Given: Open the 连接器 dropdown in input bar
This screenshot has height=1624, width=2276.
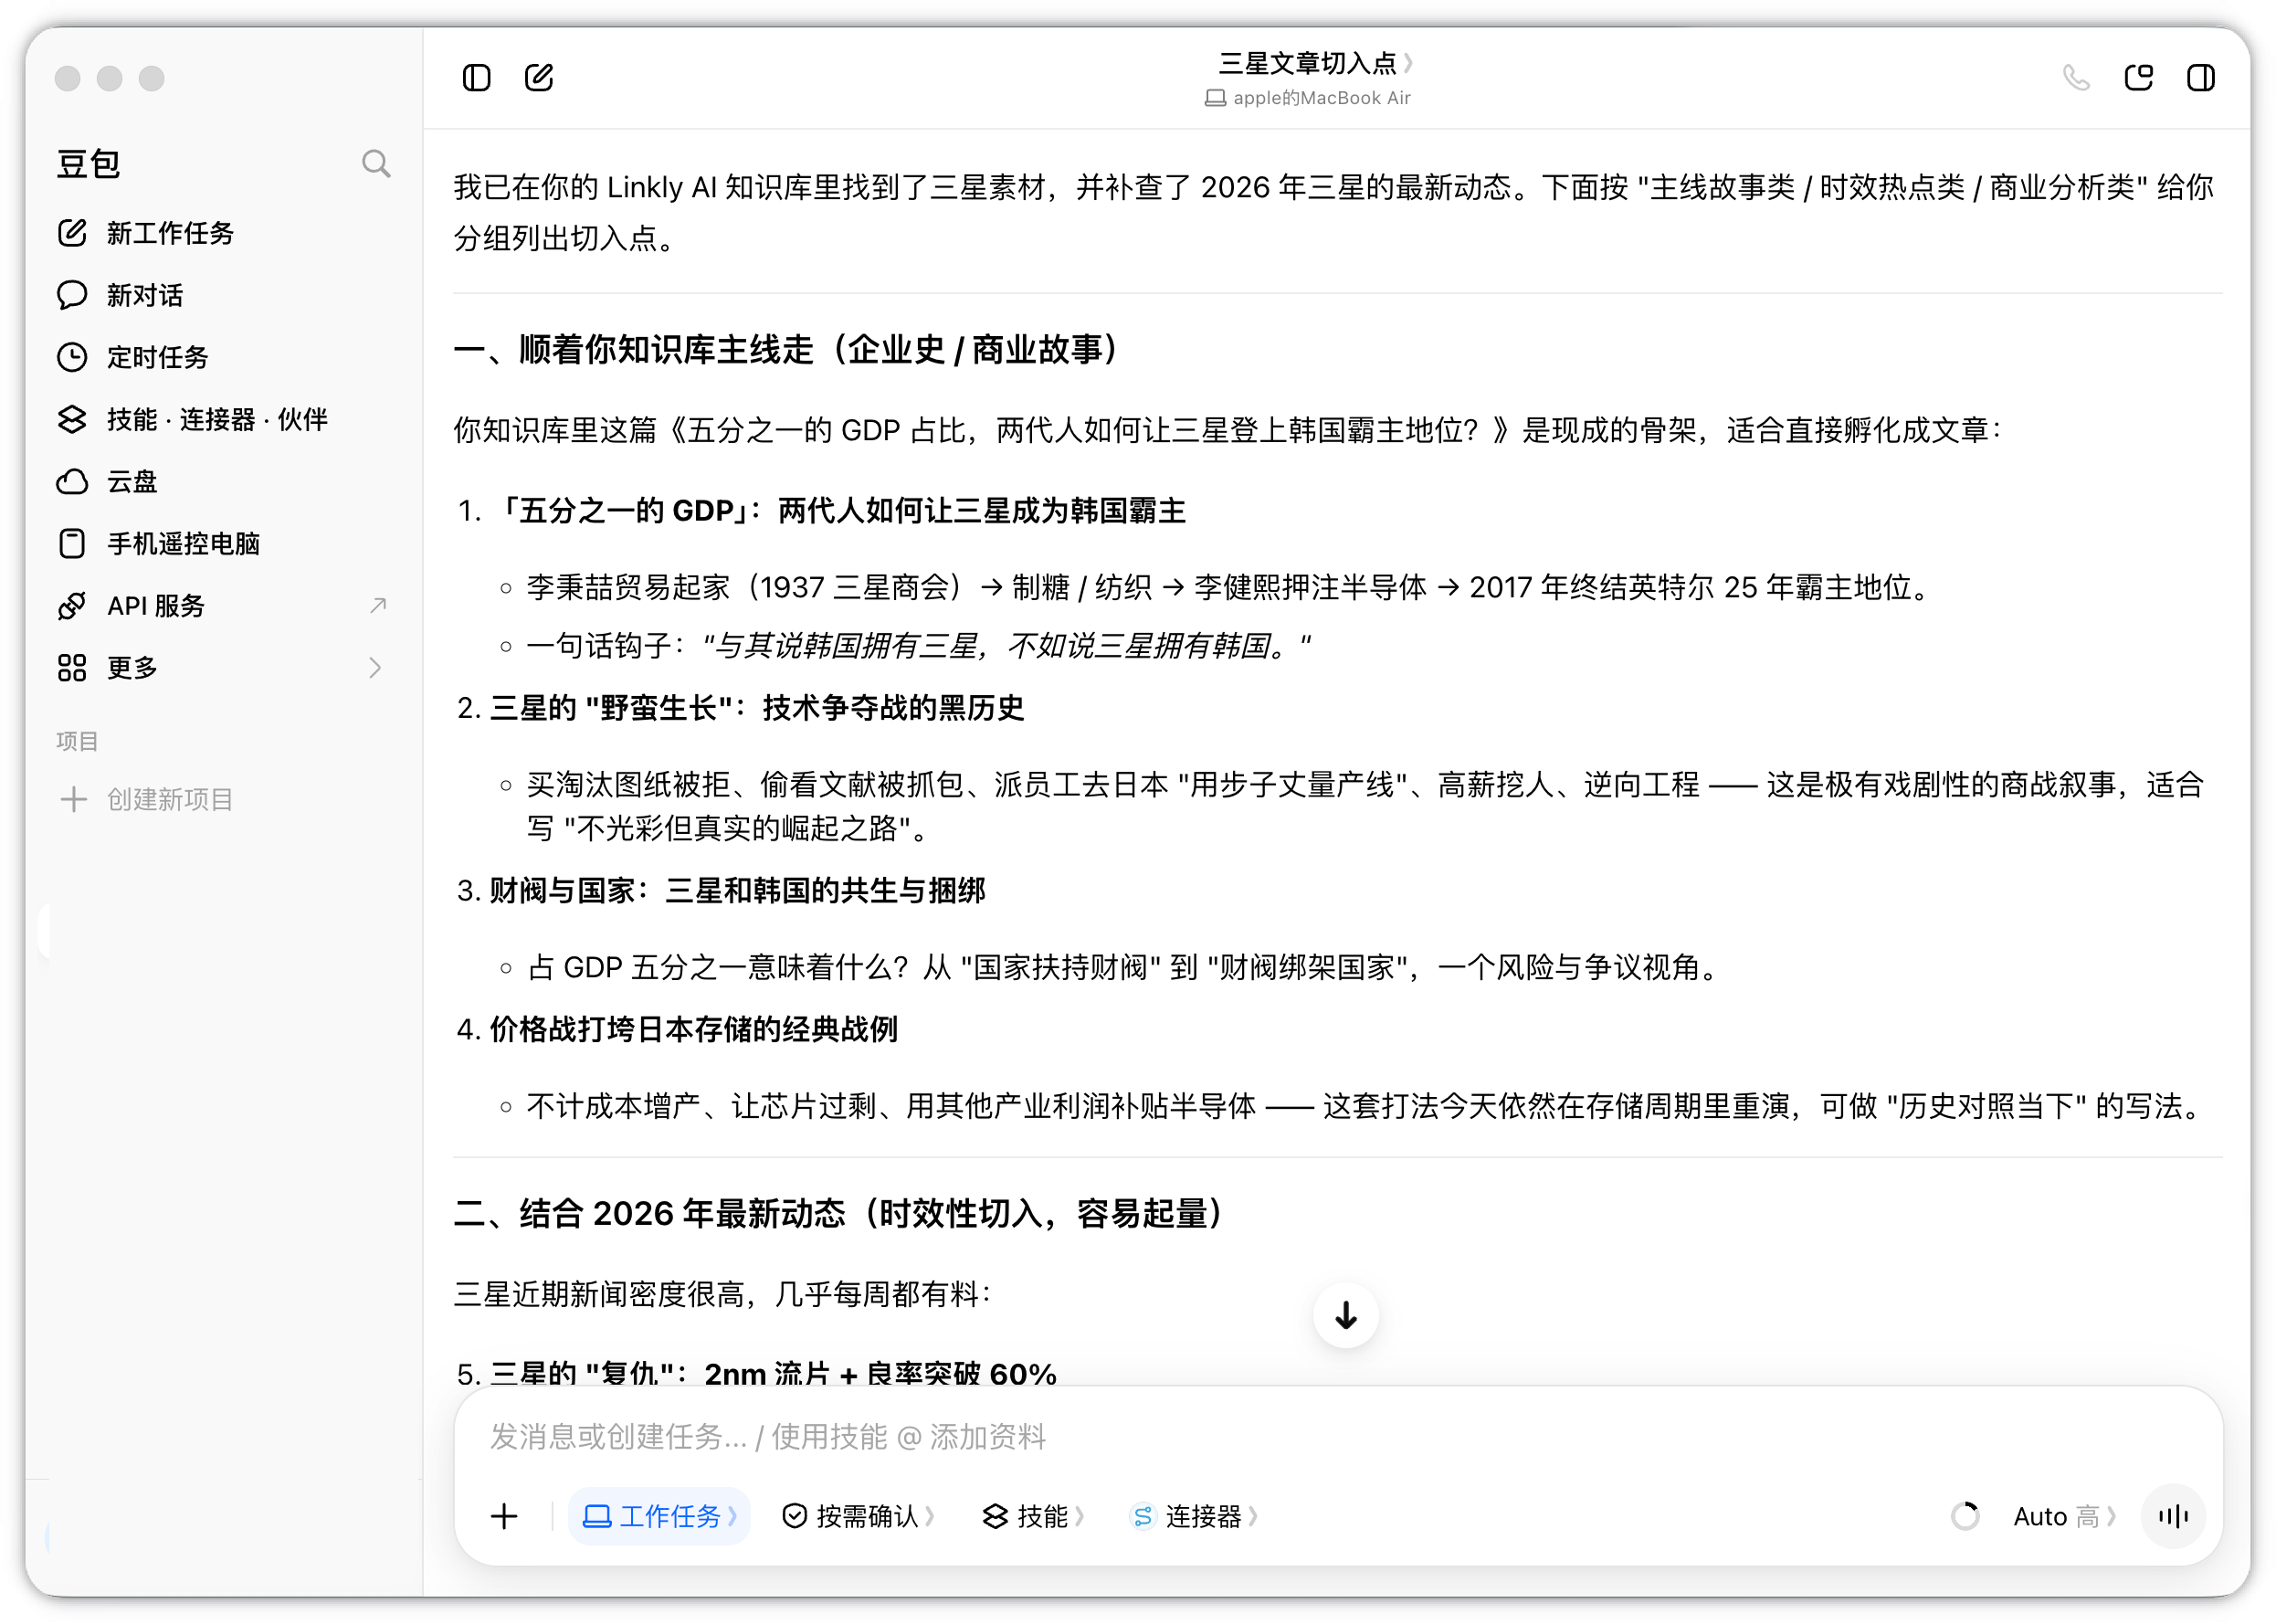Looking at the screenshot, I should click(1194, 1517).
